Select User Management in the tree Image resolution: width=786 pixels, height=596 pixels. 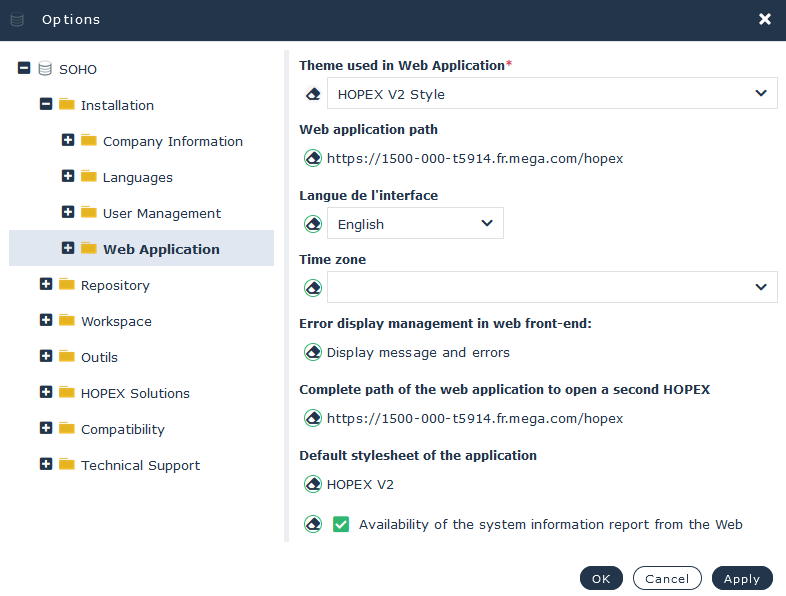161,213
